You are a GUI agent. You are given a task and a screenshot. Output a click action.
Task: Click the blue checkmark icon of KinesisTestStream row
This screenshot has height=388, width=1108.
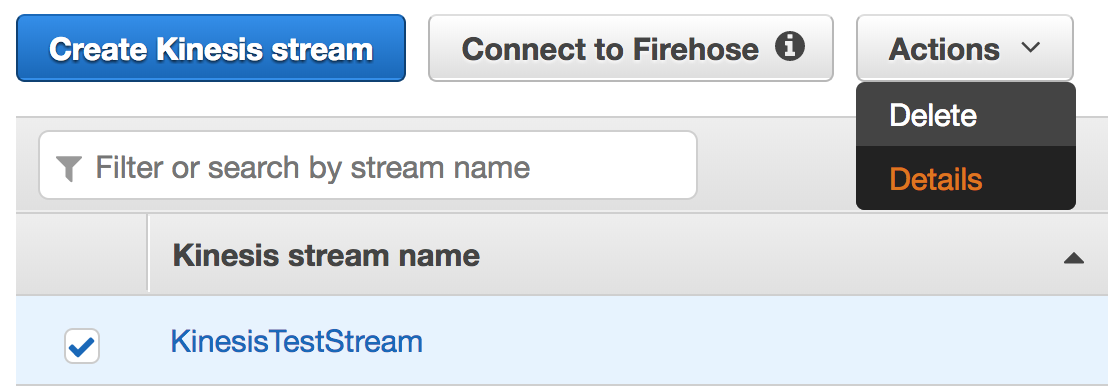[82, 346]
